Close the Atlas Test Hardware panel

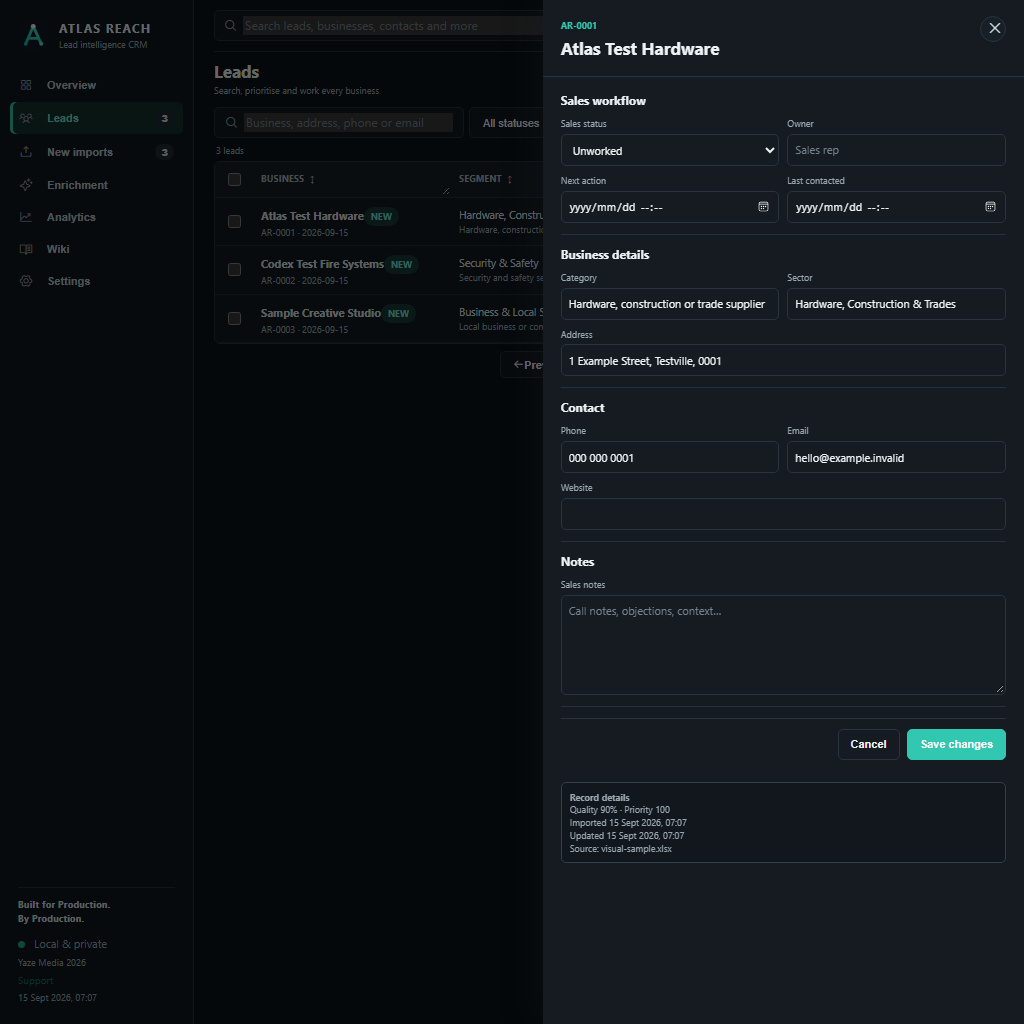point(993,29)
